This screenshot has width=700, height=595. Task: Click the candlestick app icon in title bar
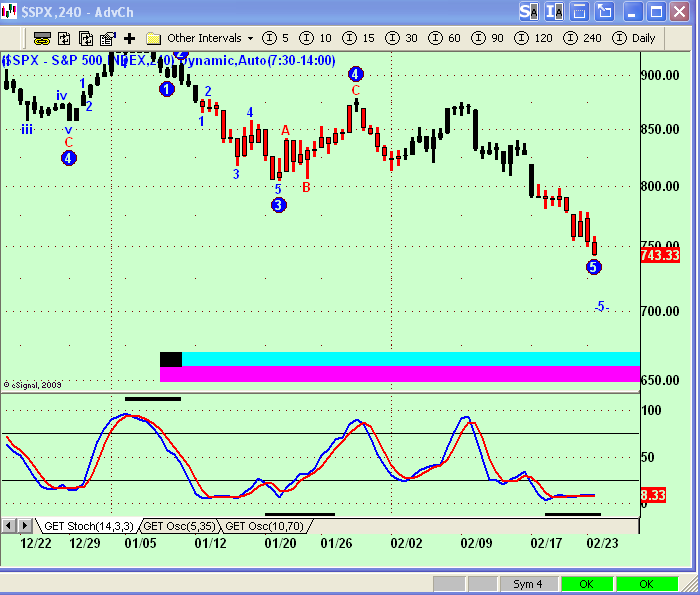(9, 12)
